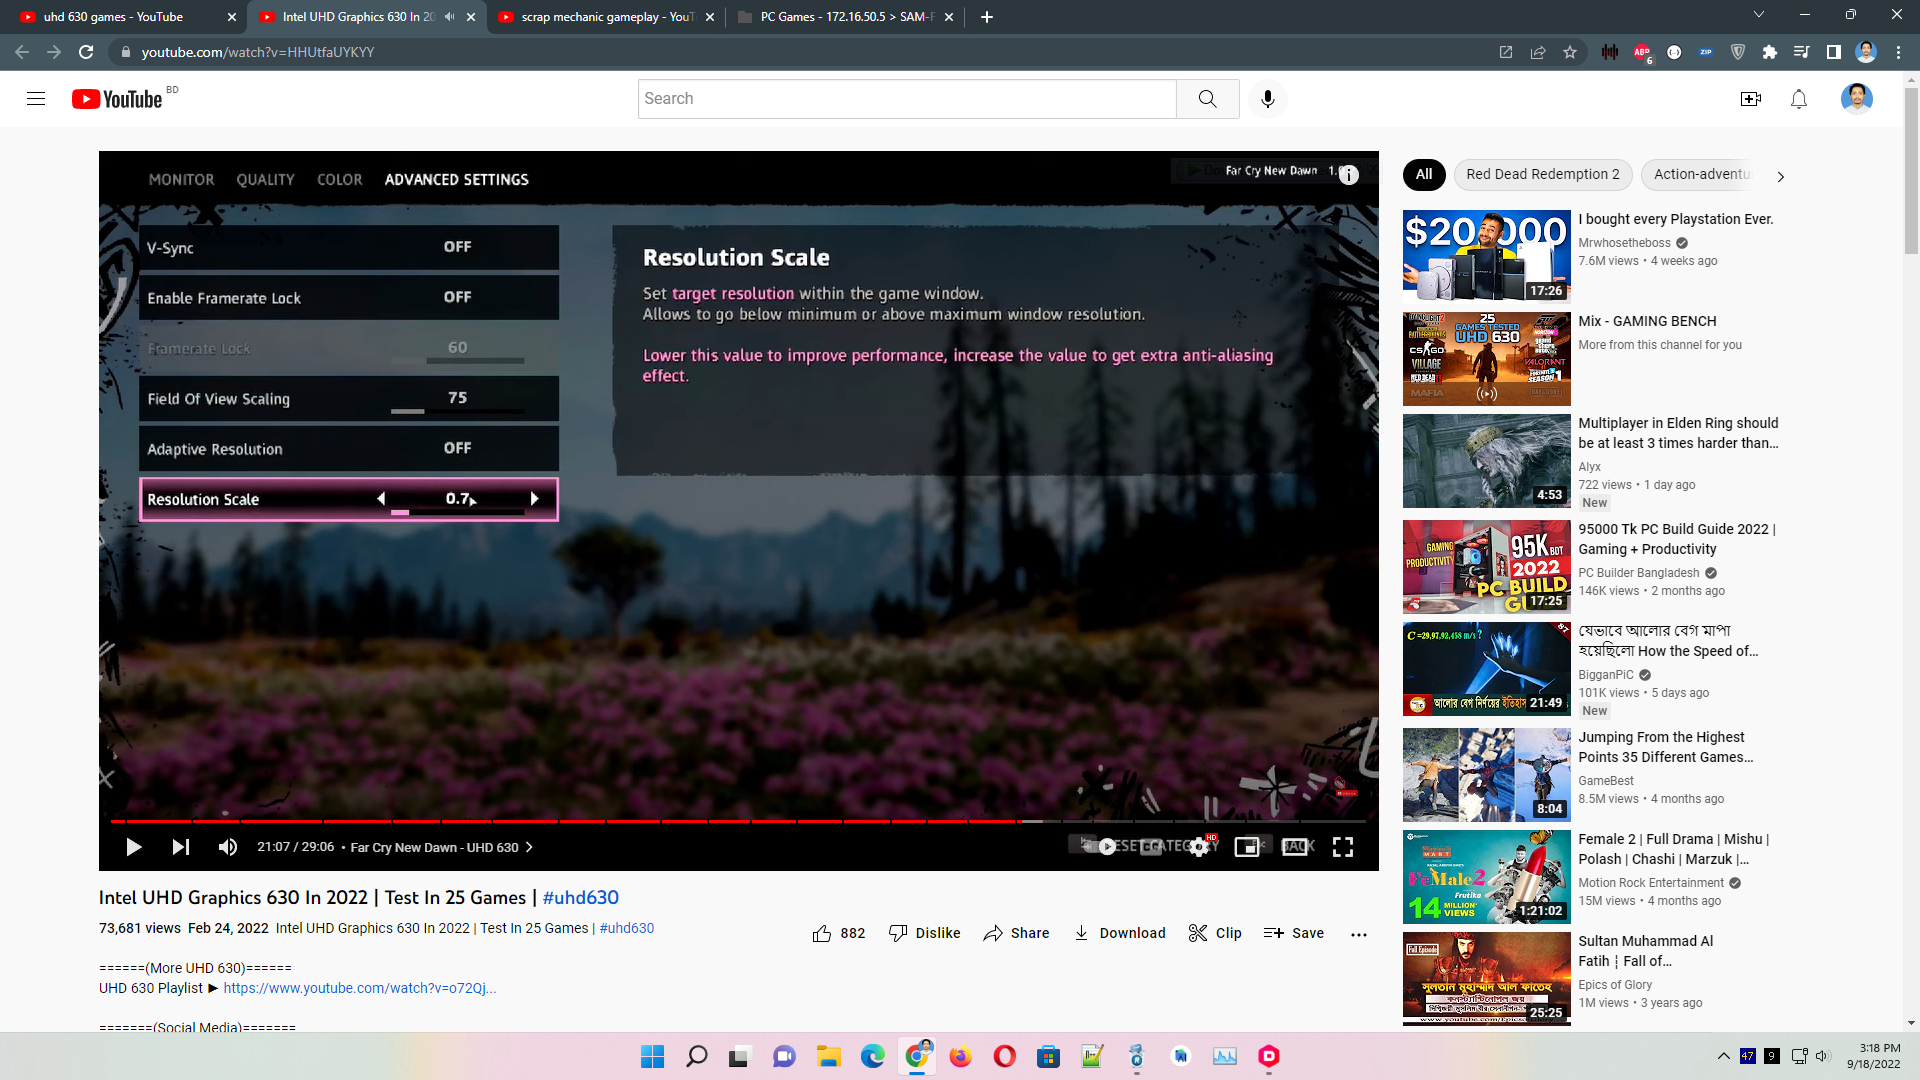Screen dimensions: 1920x1080
Task: Toggle subtitles in the video player
Action: click(x=1151, y=847)
